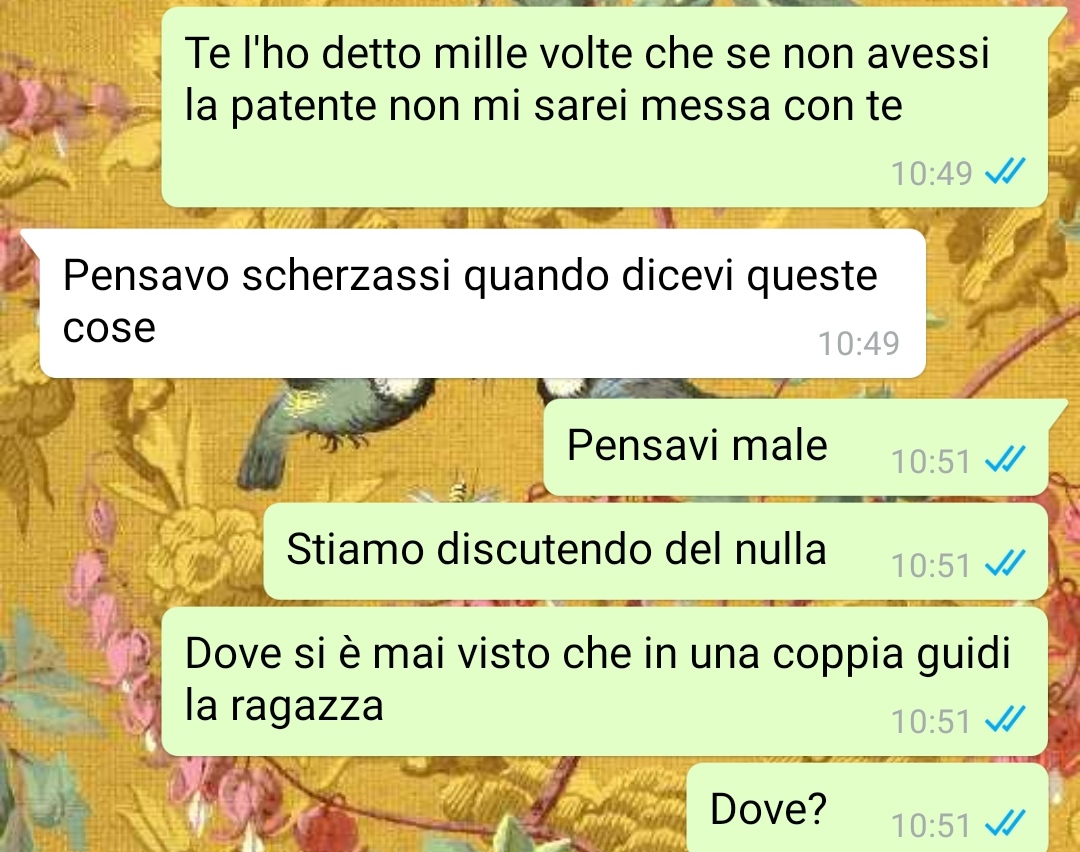The width and height of the screenshot is (1080, 852).
Task: Tap the blue ticks beside 'Pensavi male'
Action: pos(1005,459)
